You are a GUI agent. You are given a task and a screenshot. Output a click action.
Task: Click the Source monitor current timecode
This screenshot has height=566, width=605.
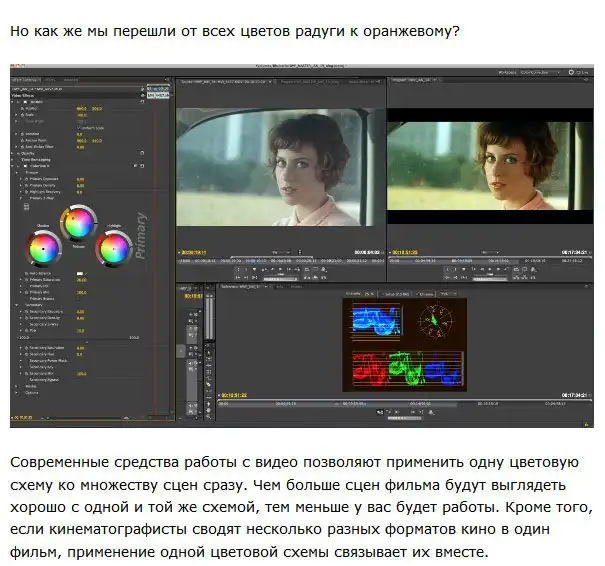coord(193,253)
